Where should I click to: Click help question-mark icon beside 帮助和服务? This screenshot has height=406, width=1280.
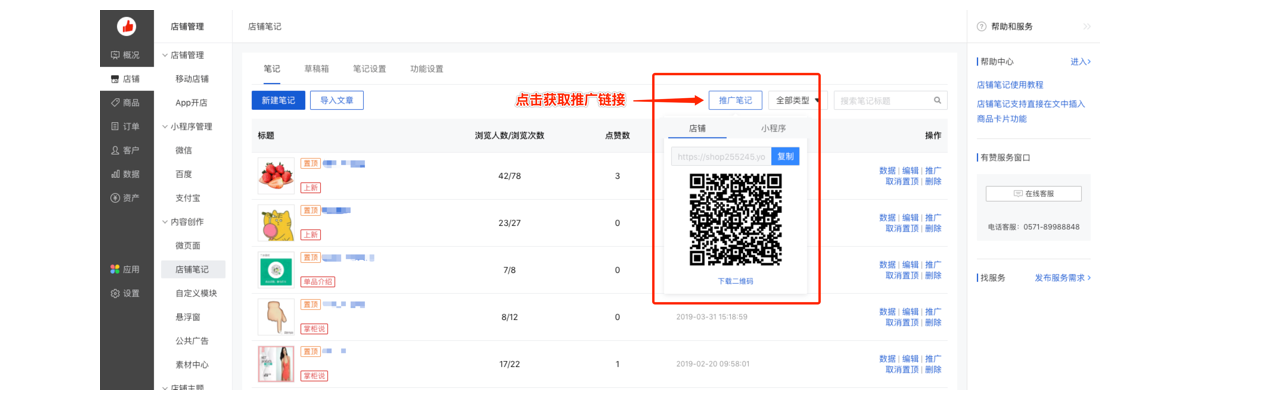(981, 27)
